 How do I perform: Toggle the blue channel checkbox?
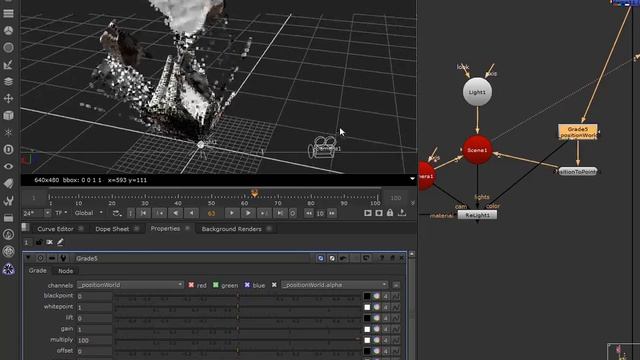pyautogui.click(x=247, y=285)
